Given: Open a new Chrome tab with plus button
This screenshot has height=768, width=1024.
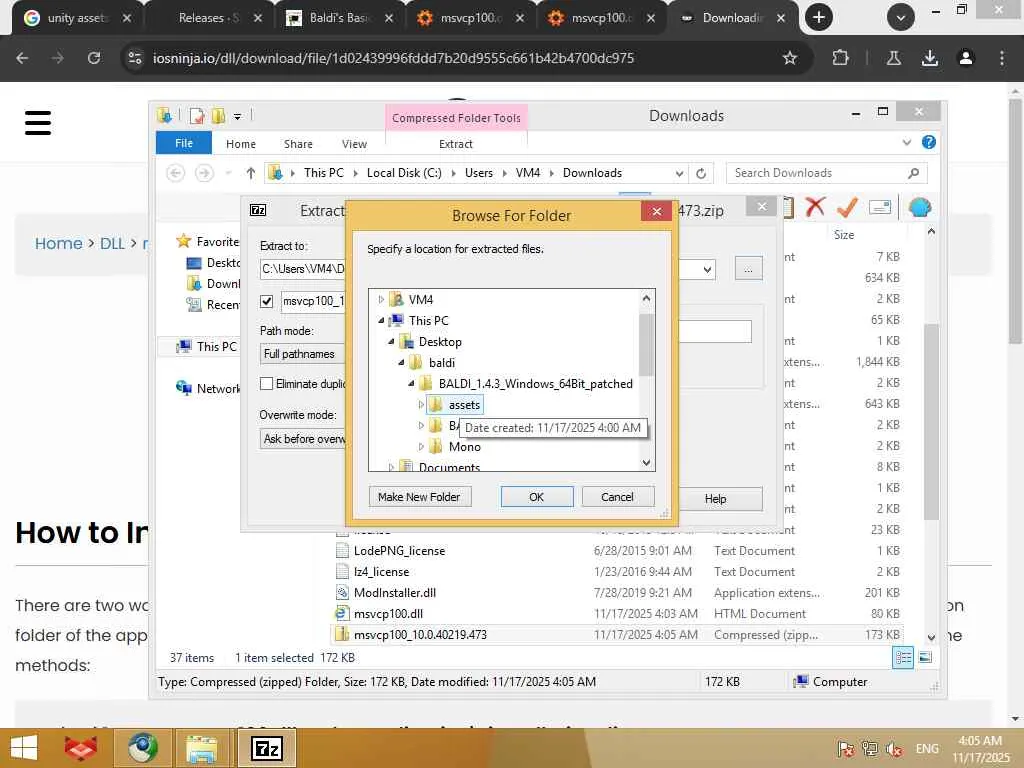Looking at the screenshot, I should [818, 18].
